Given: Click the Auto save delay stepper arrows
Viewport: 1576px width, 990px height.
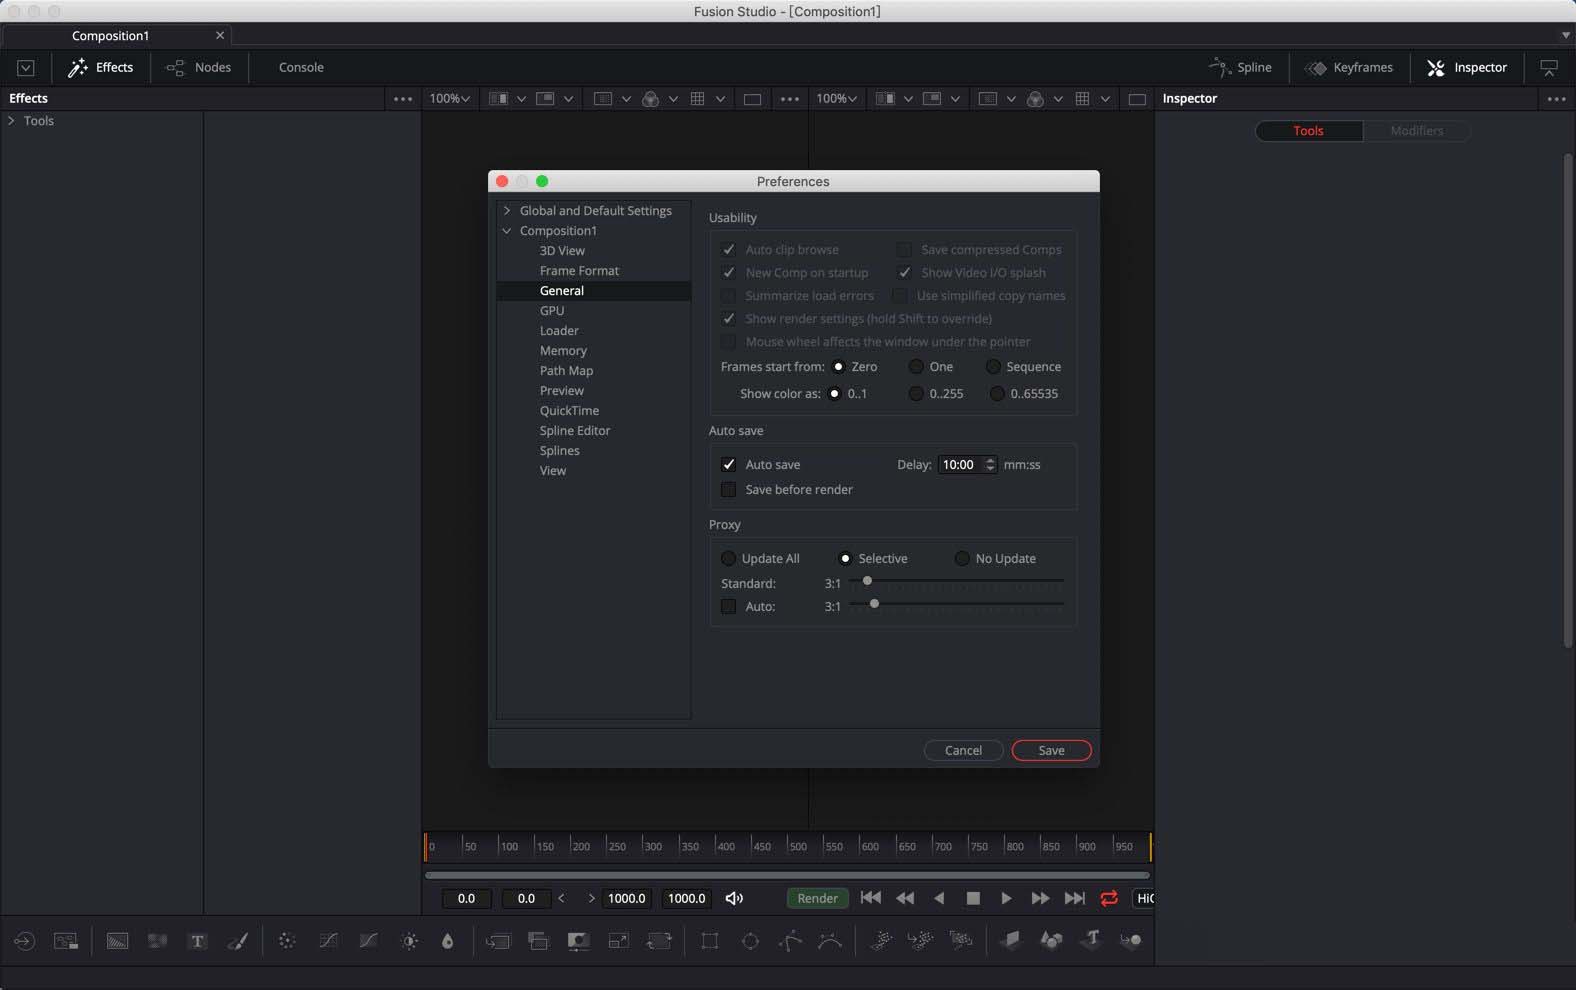Looking at the screenshot, I should tap(990, 465).
